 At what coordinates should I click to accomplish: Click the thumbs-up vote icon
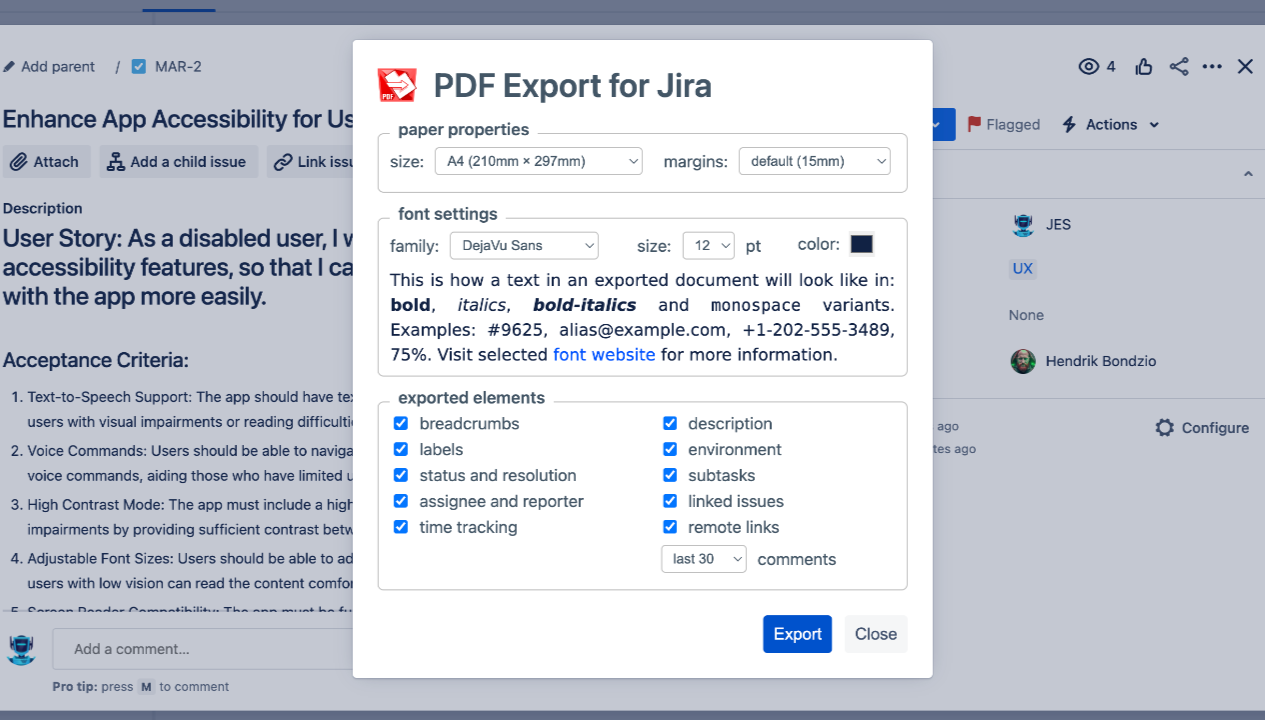tap(1144, 67)
